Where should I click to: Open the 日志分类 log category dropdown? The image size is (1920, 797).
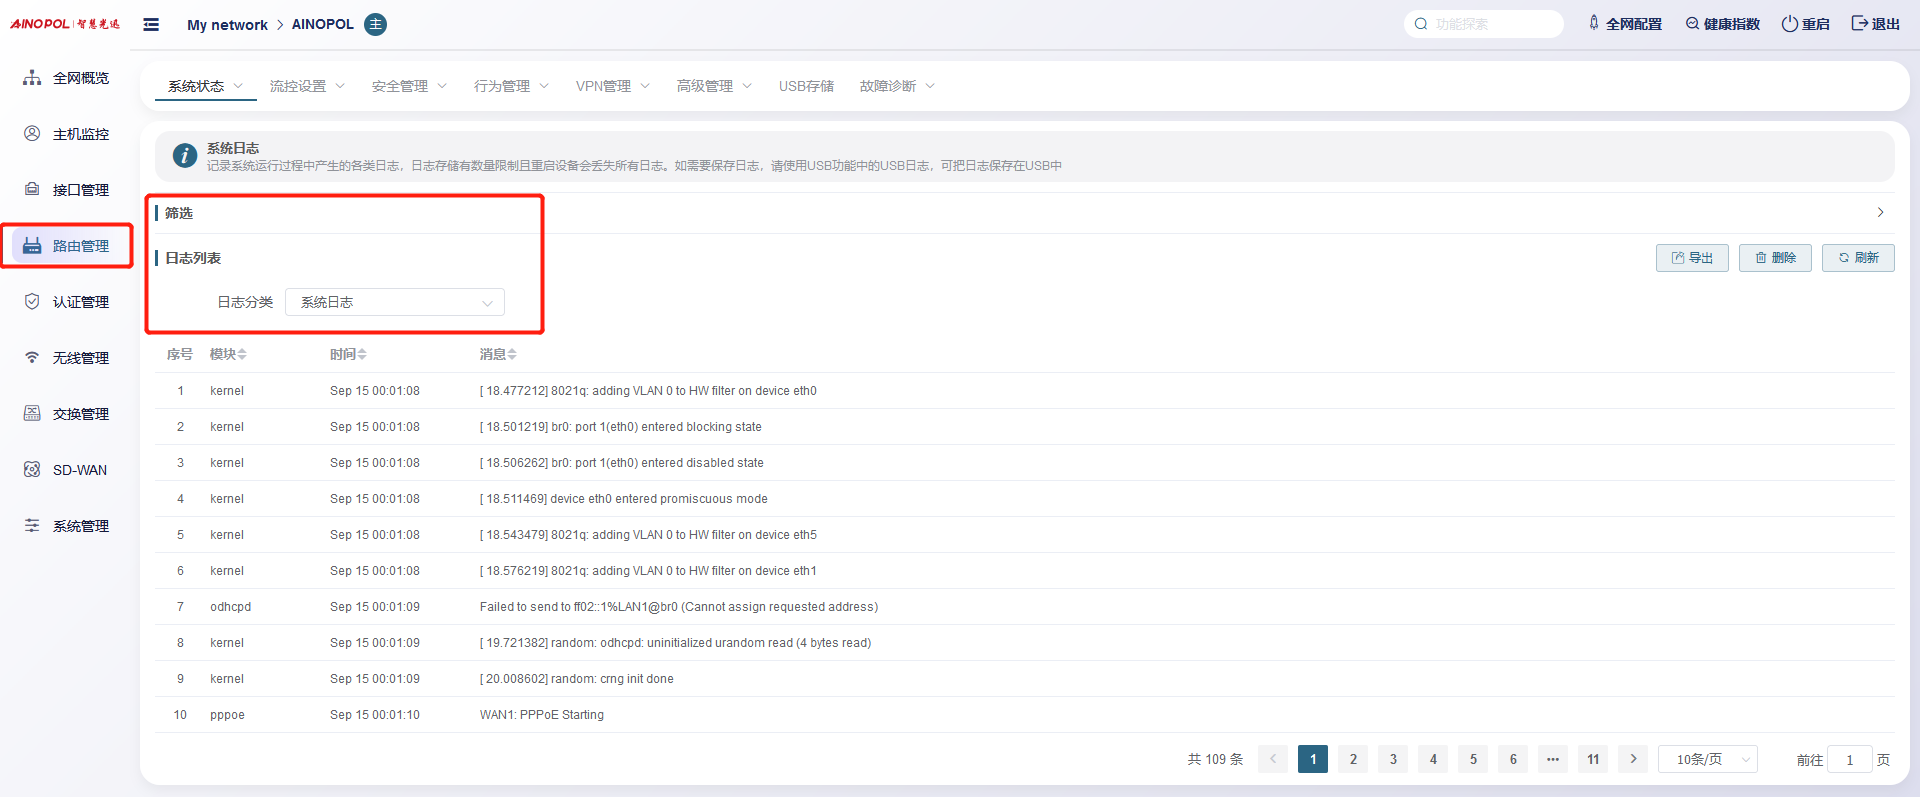pyautogui.click(x=395, y=302)
